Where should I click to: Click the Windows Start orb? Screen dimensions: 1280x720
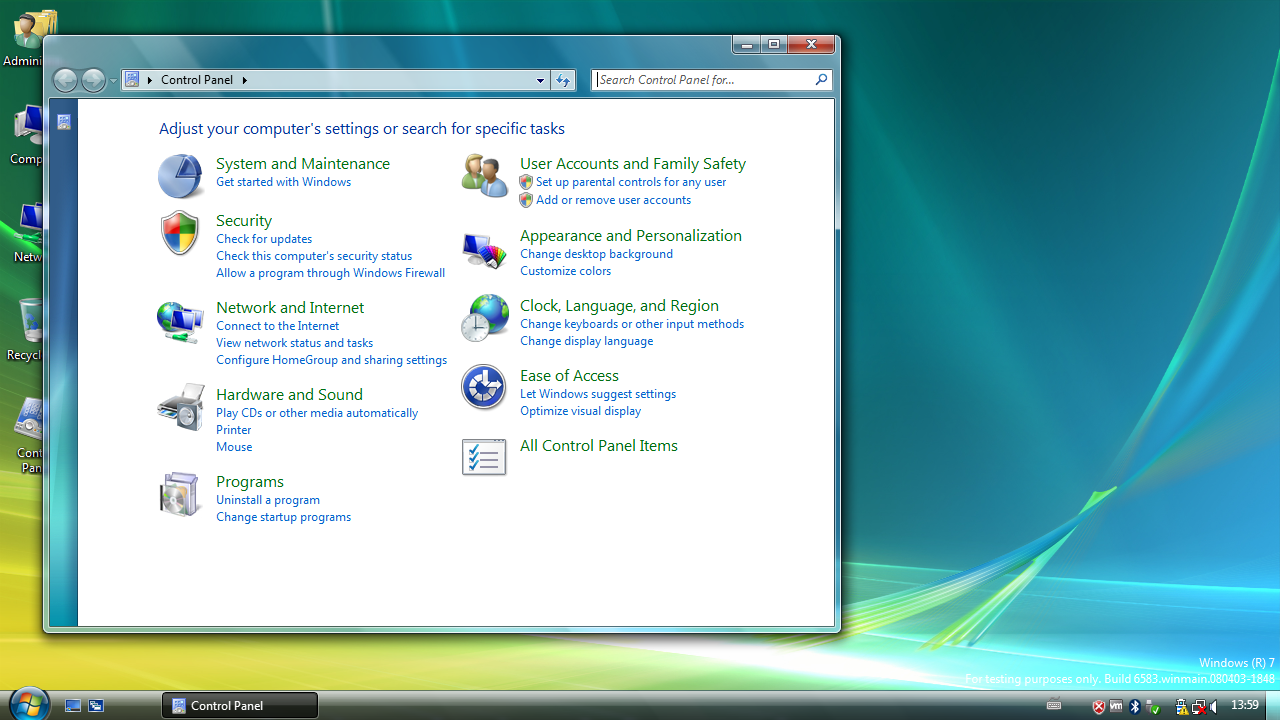[x=28, y=703]
